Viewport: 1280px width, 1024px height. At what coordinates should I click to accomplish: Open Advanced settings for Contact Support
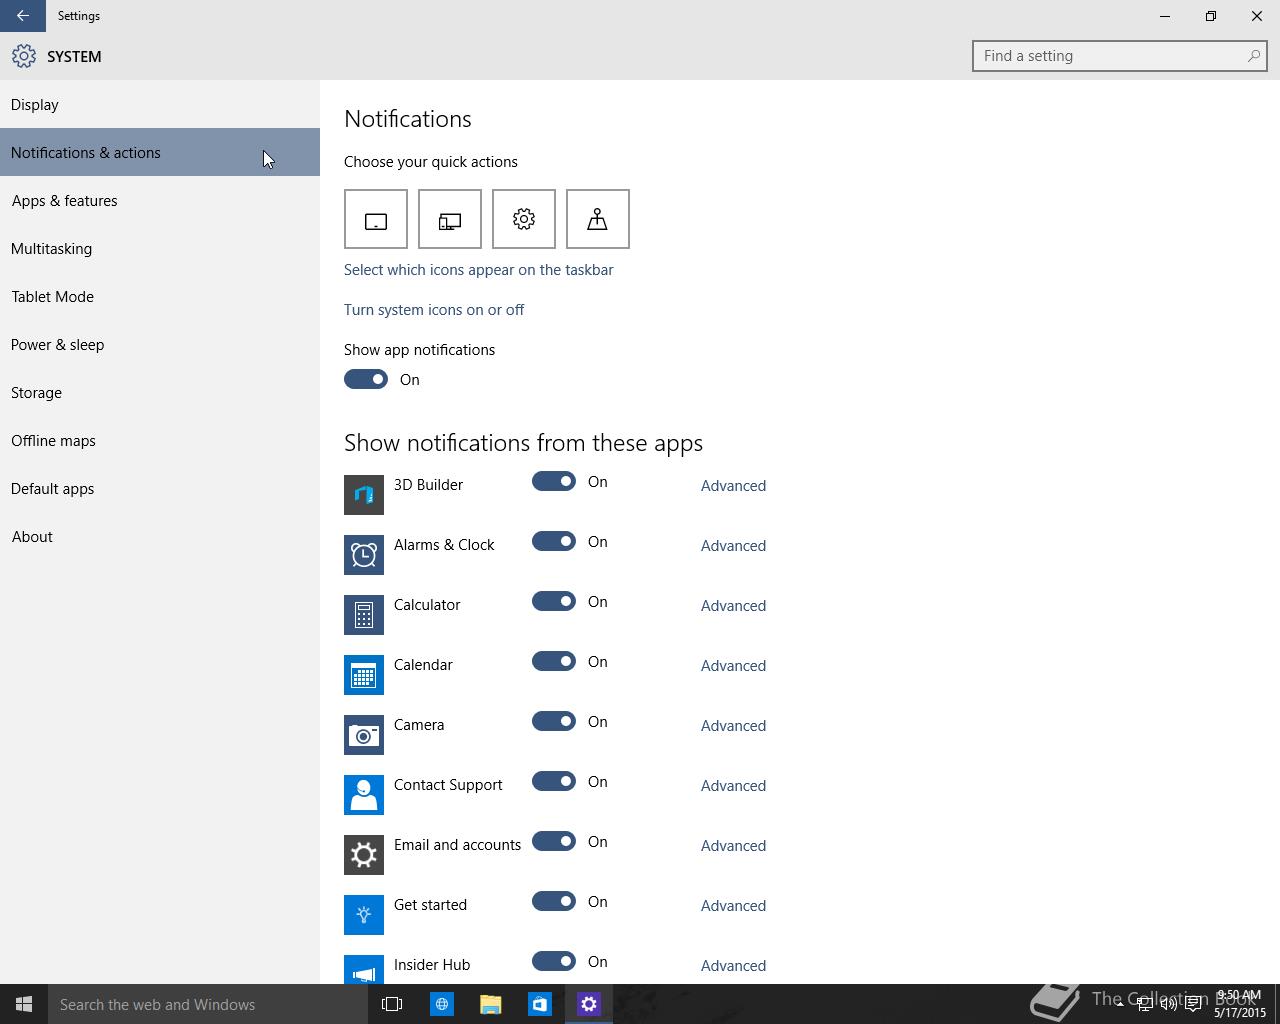(733, 785)
